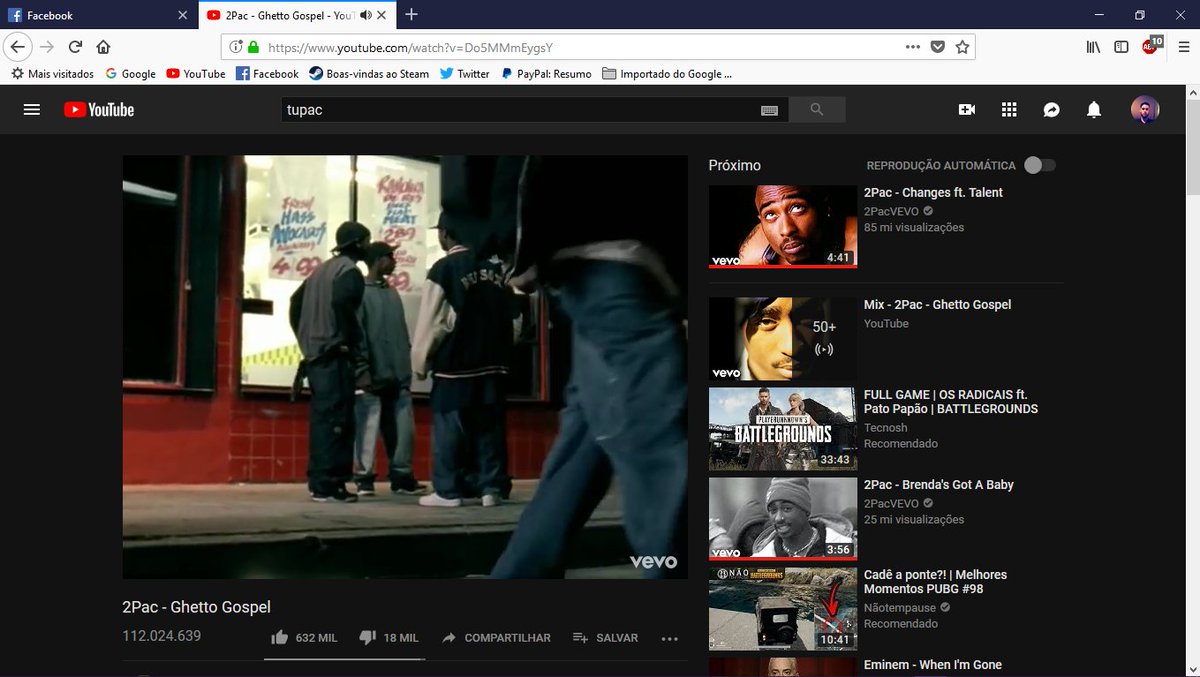Show the Firefox sidebar
This screenshot has width=1200, height=677.
pyautogui.click(x=1122, y=47)
